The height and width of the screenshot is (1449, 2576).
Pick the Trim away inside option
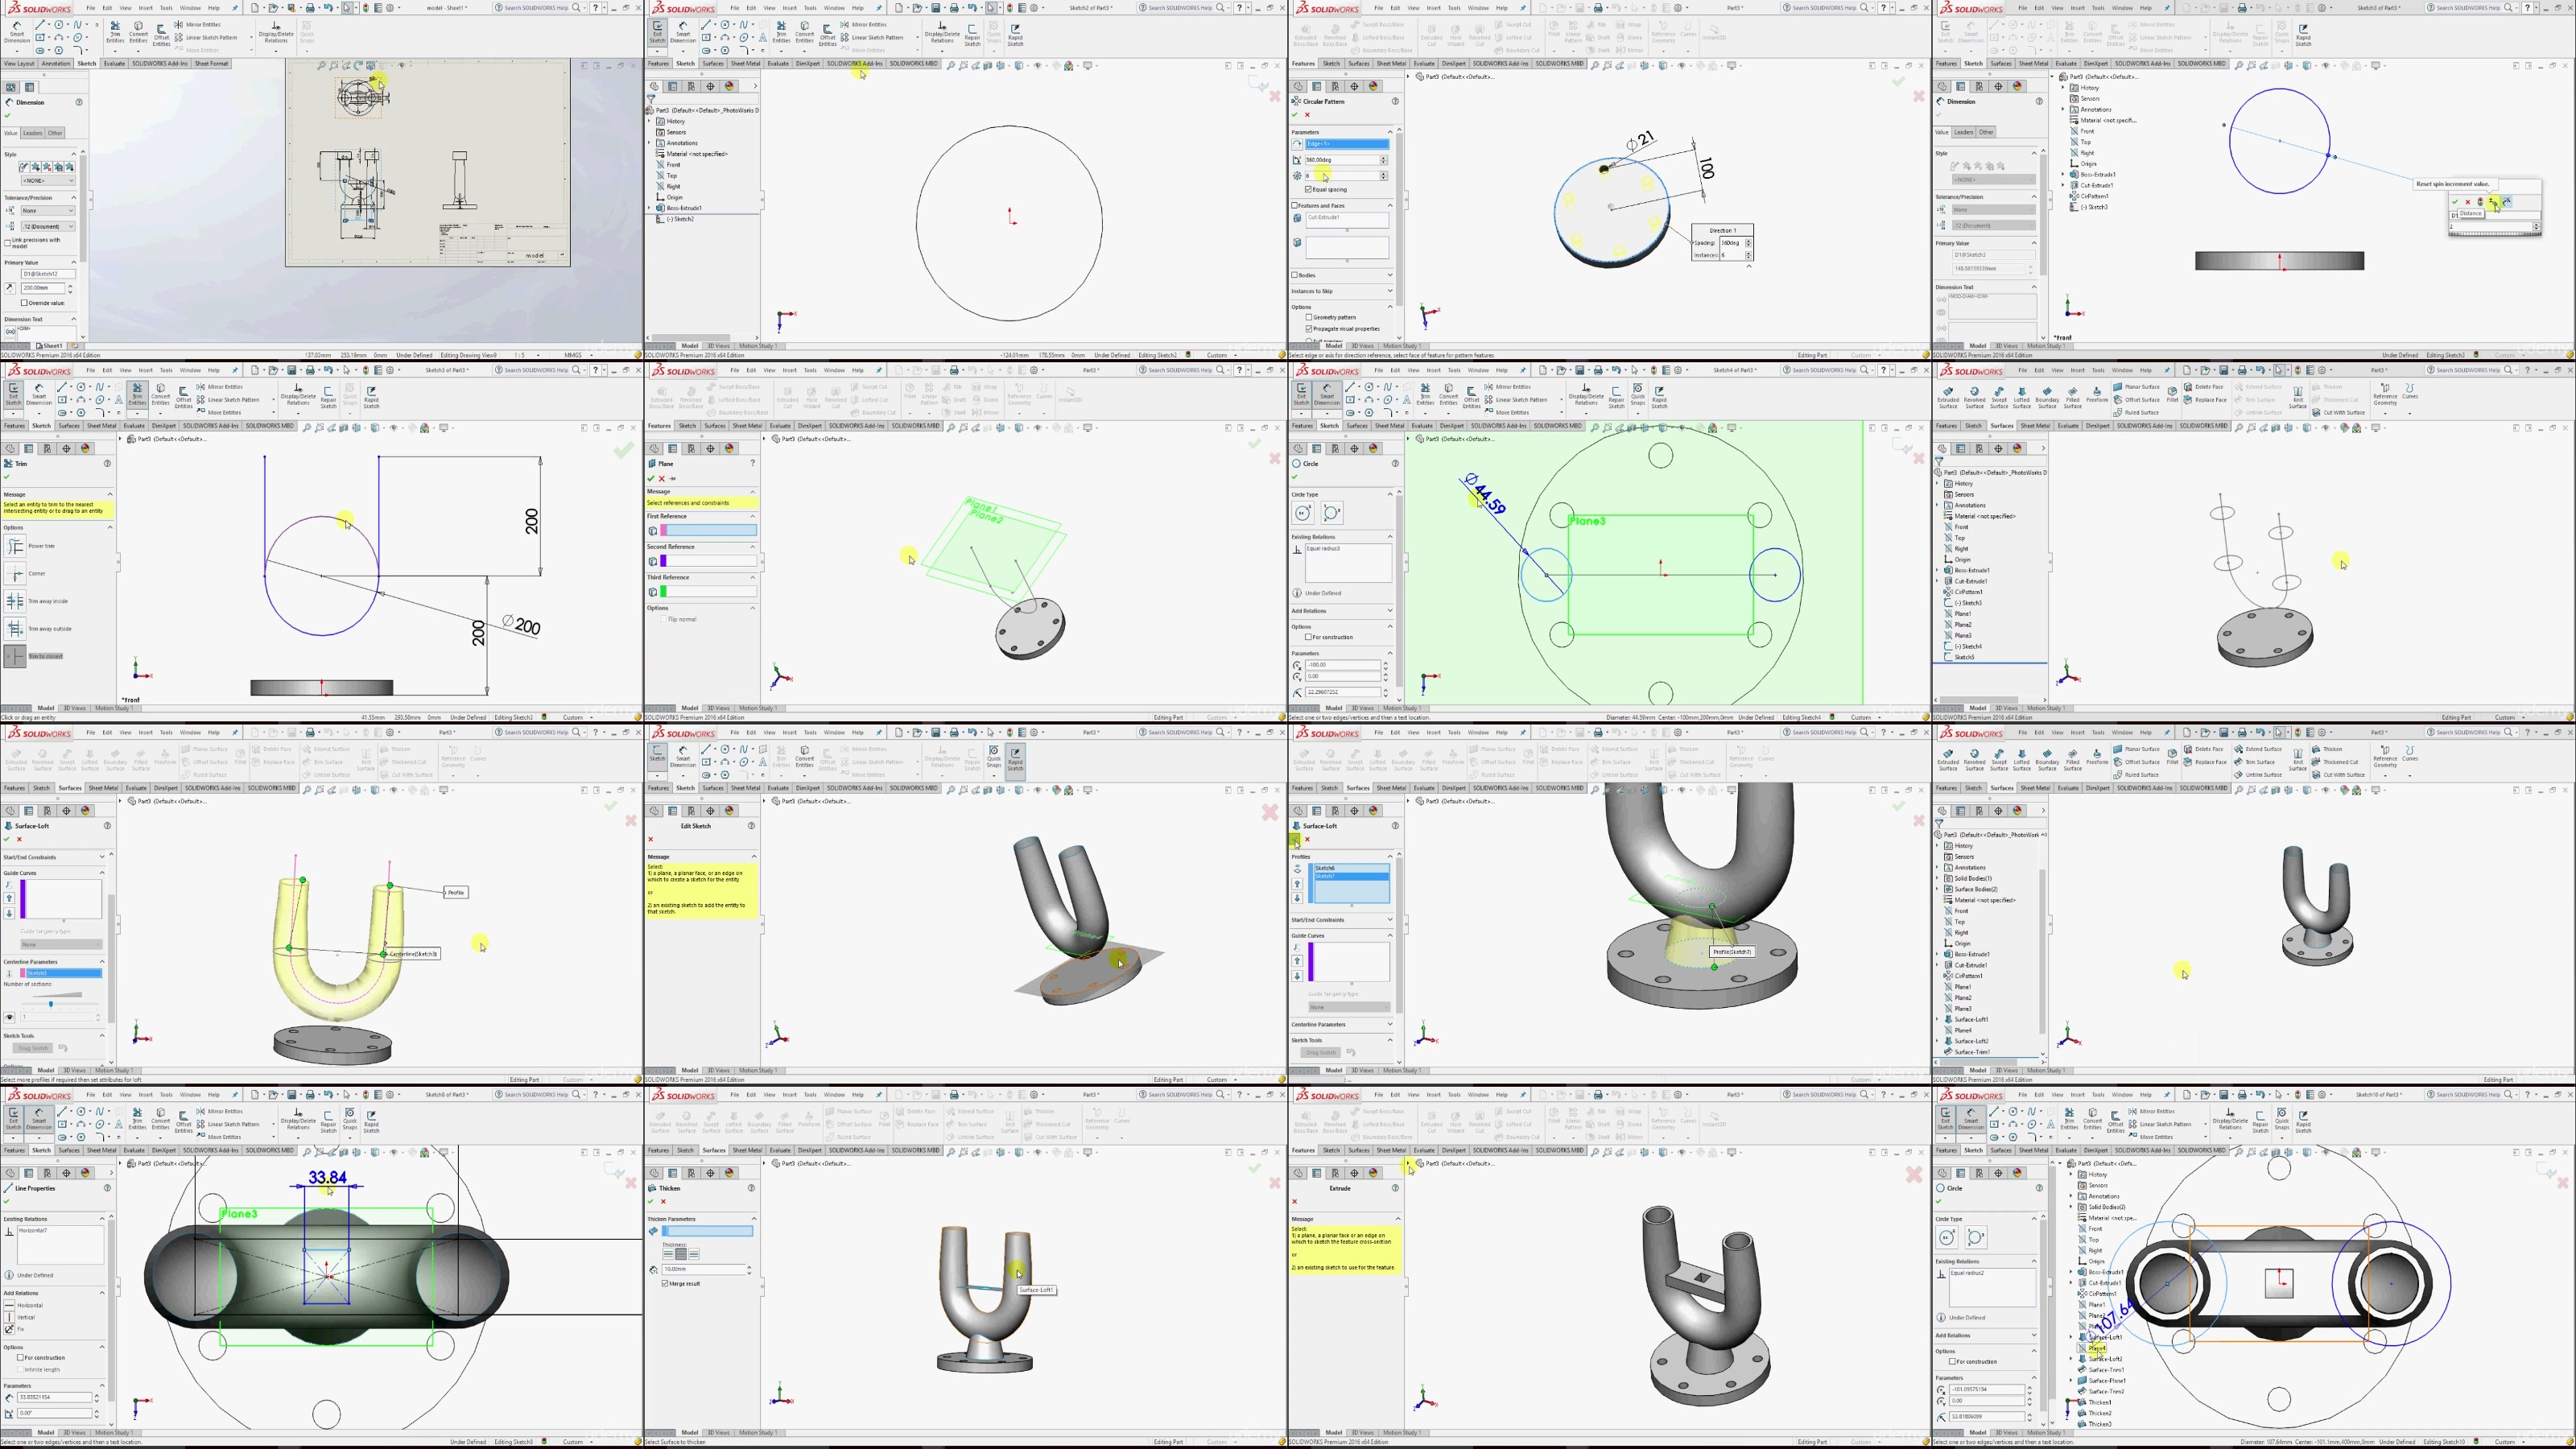(x=15, y=601)
